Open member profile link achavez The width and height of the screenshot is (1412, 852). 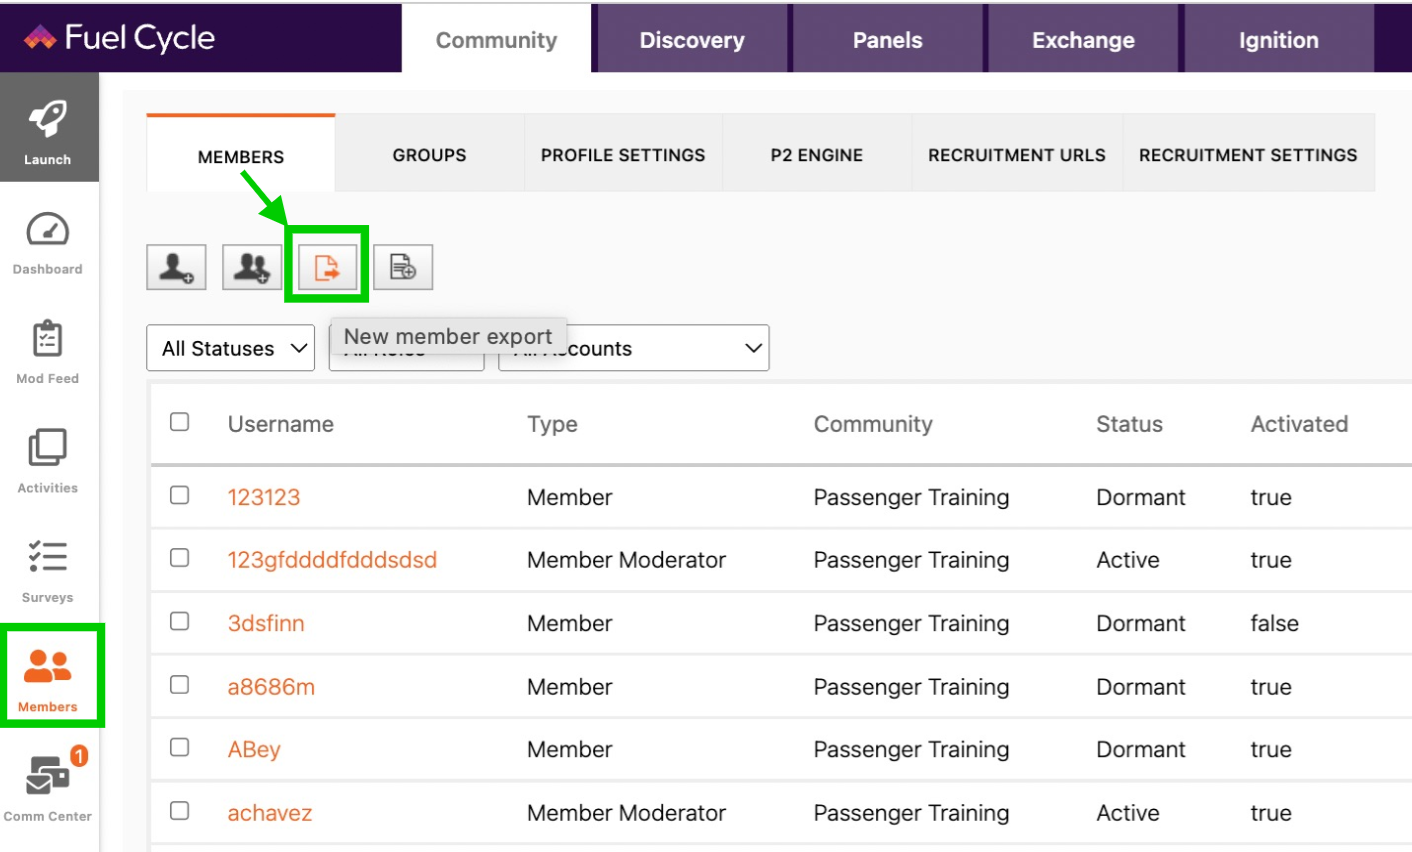coord(270,813)
